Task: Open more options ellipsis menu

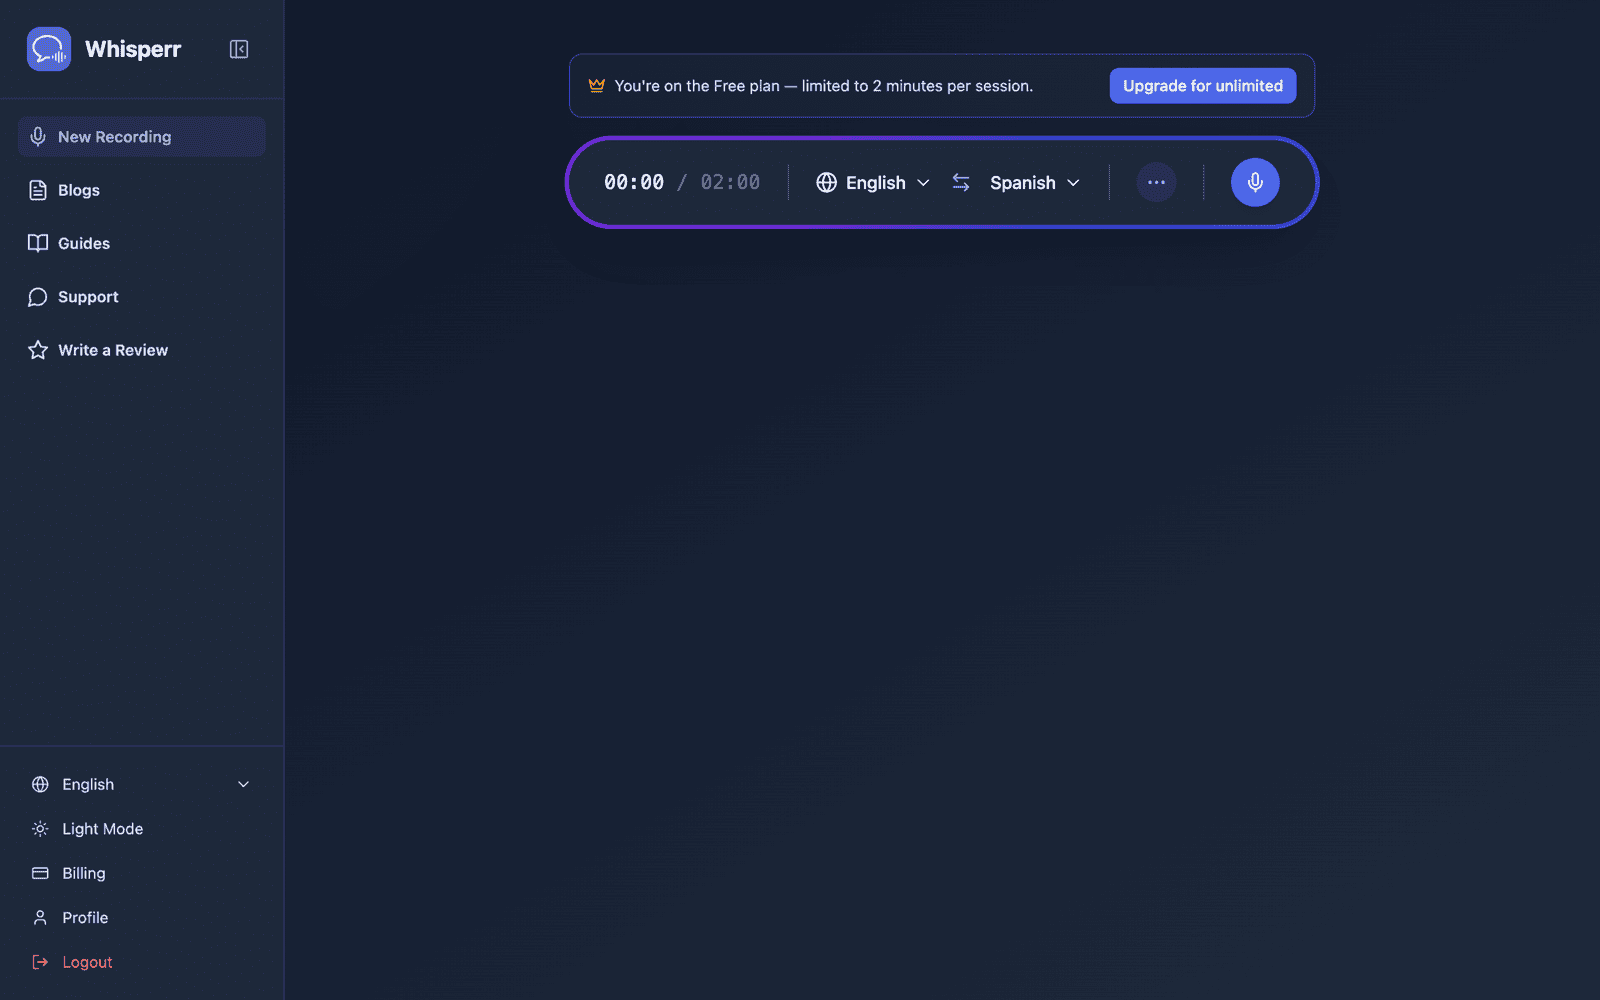Action: (x=1156, y=182)
